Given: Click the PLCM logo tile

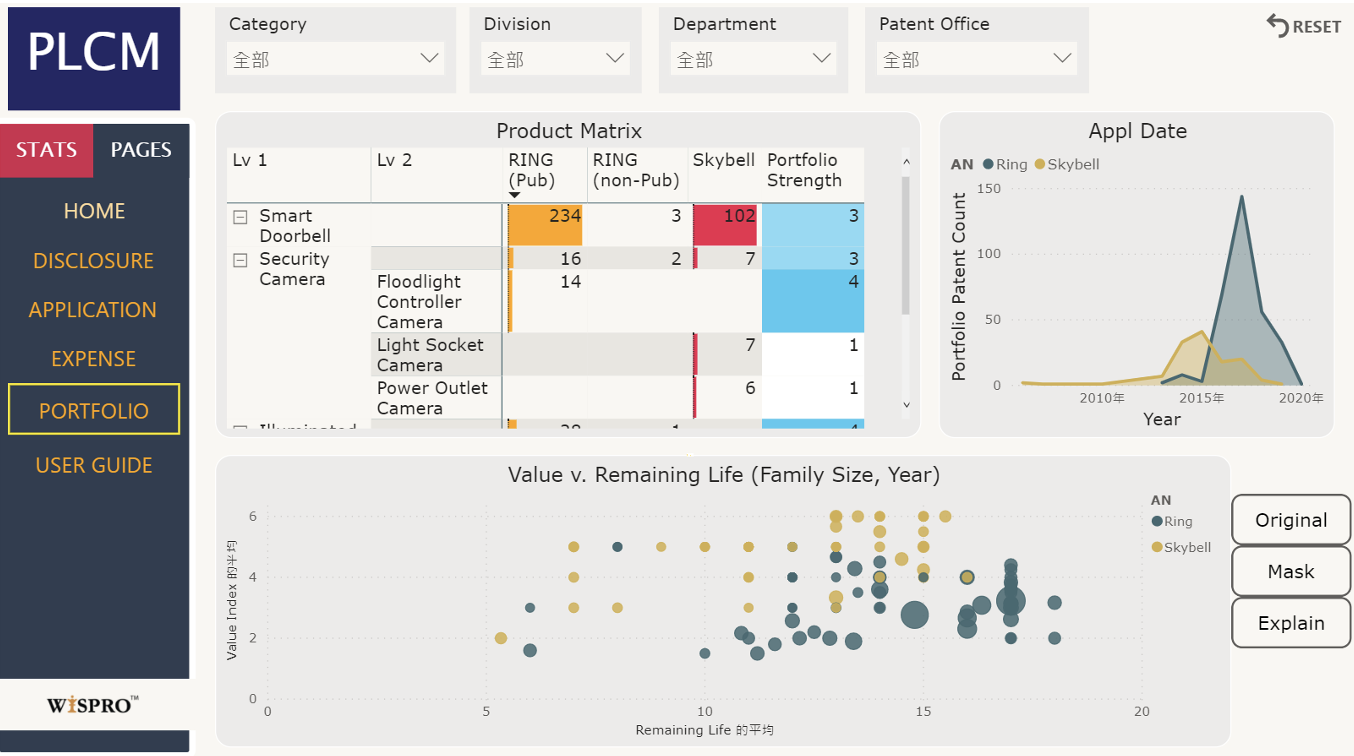Looking at the screenshot, I should coord(94,58).
